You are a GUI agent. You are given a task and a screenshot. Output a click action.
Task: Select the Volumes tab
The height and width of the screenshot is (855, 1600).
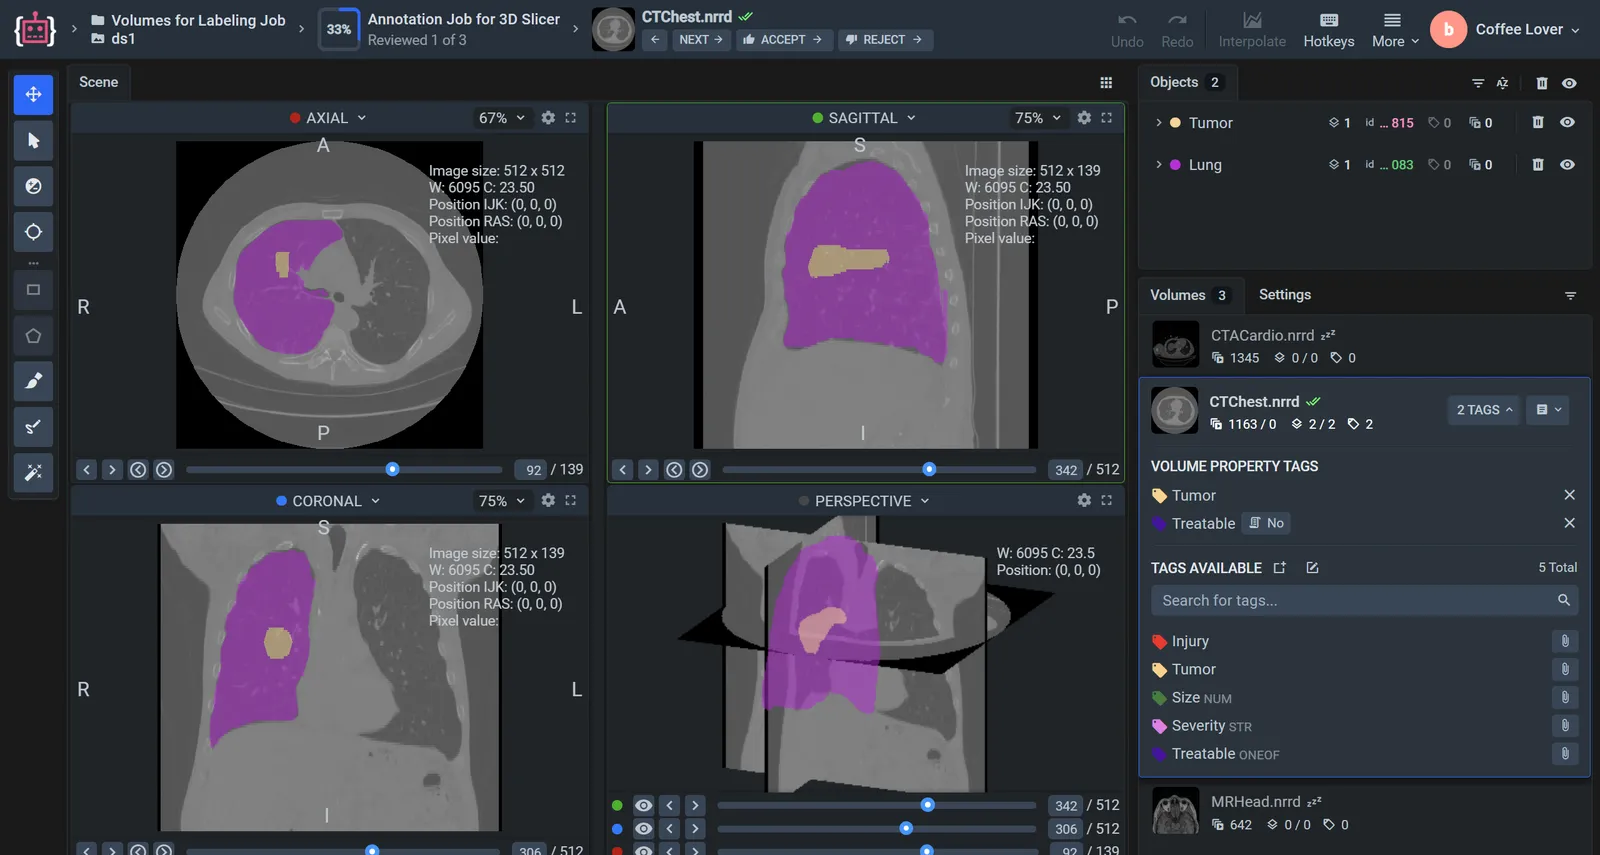tap(1190, 295)
